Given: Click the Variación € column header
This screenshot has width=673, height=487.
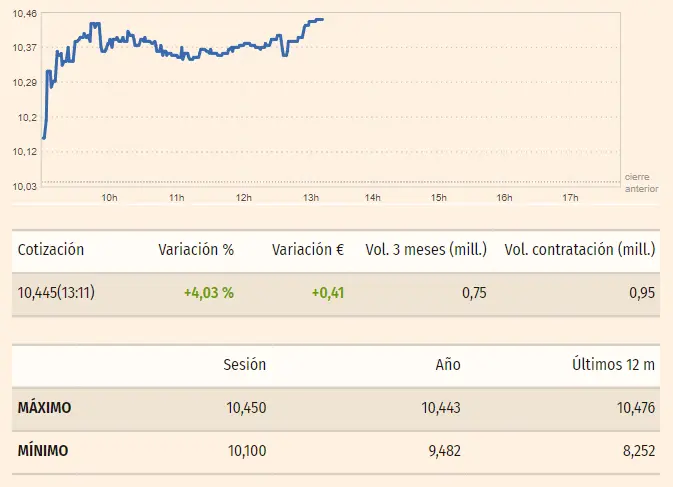Looking at the screenshot, I should pos(309,250).
